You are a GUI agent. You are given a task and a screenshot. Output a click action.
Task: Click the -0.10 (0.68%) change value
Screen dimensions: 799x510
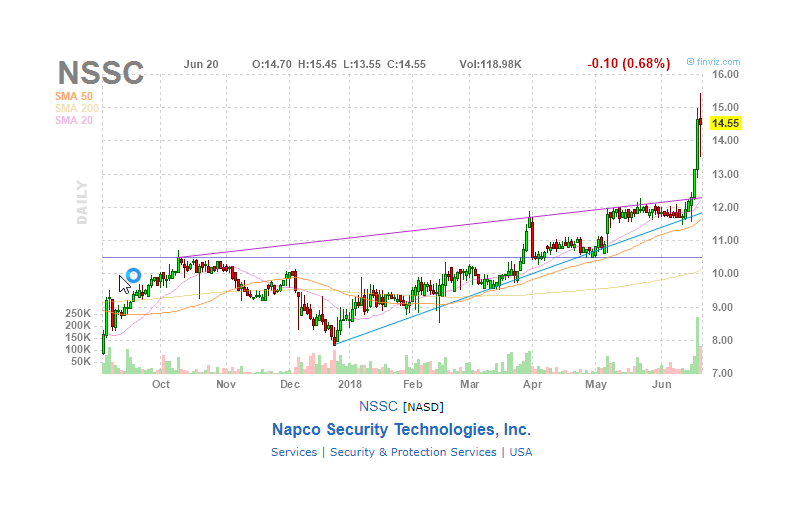pos(629,64)
